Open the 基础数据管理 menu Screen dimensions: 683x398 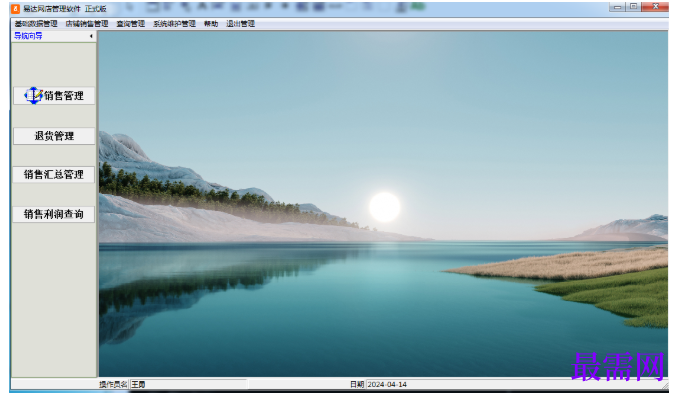pos(36,24)
